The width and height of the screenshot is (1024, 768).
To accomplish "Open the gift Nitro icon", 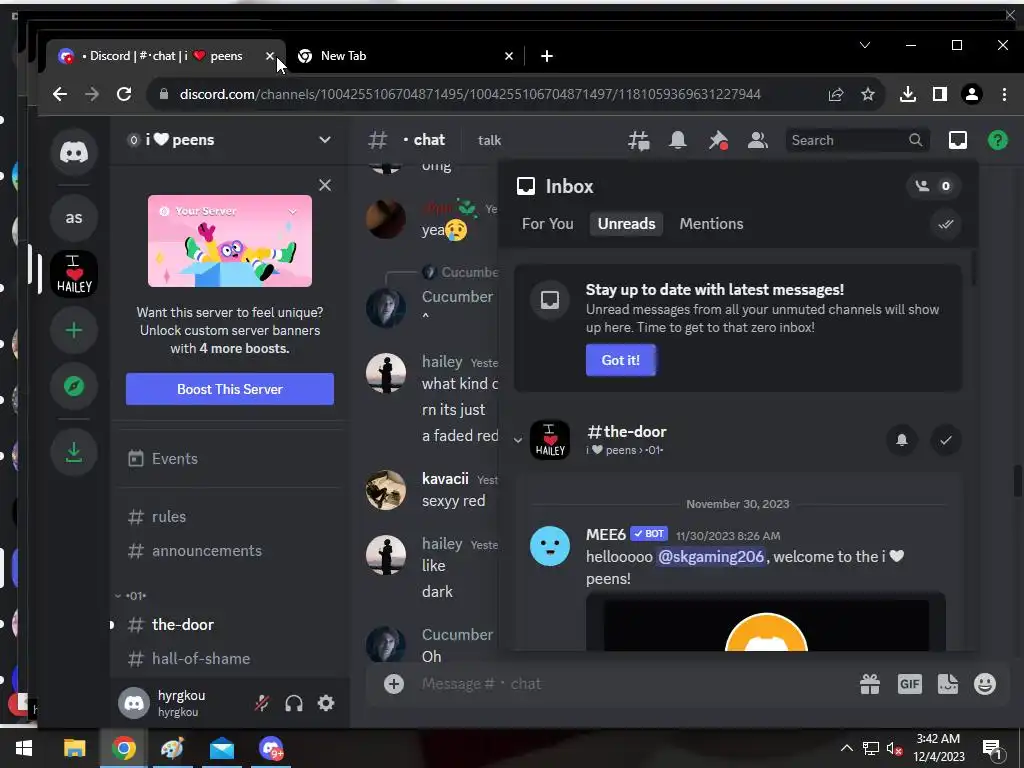I will click(870, 684).
